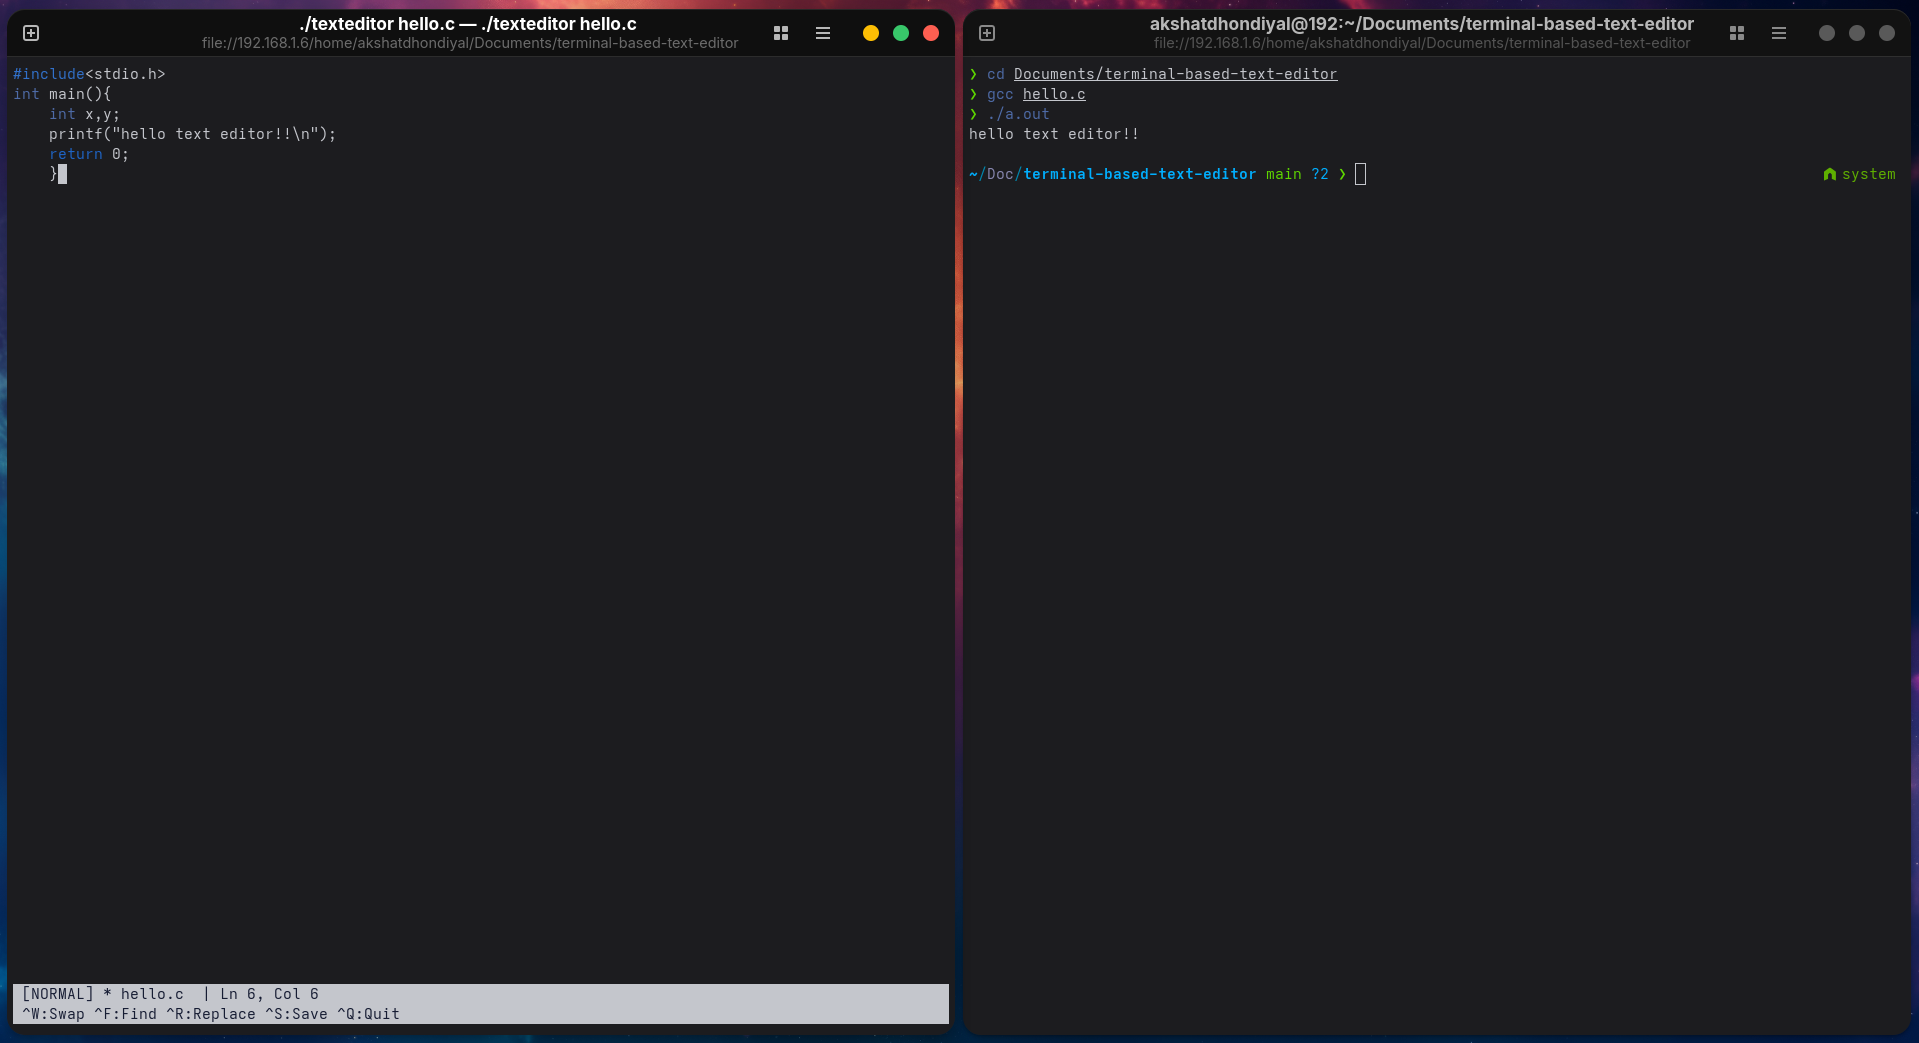The height and width of the screenshot is (1043, 1919).
Task: Click the Documents/terminal-based-text-editor path link
Action: [1175, 74]
